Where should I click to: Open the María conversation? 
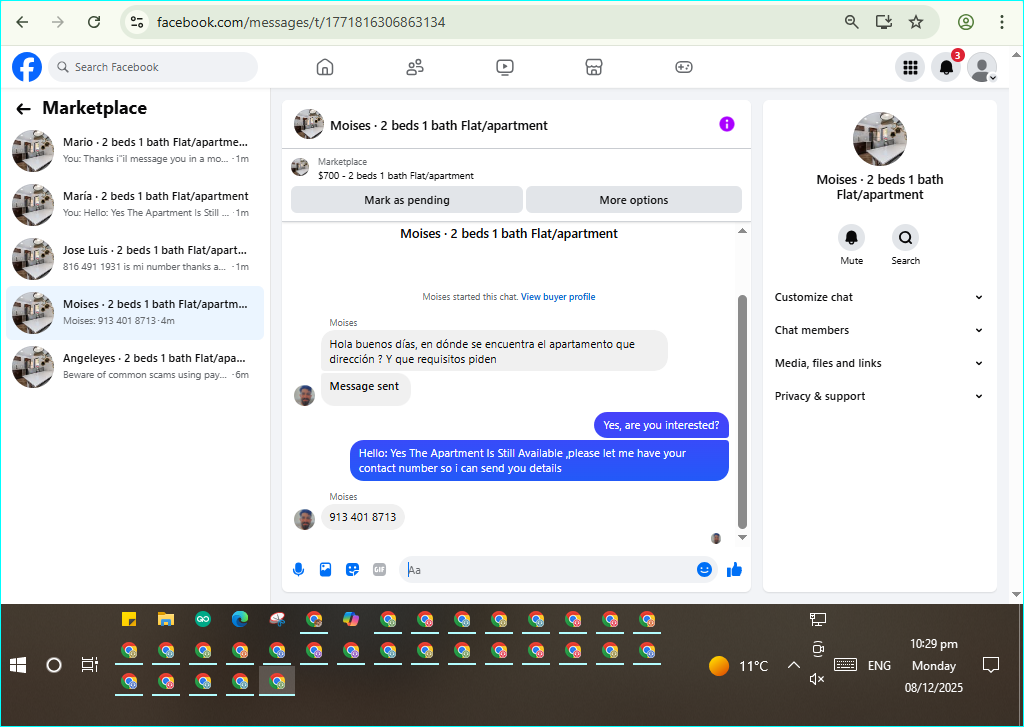(x=135, y=204)
